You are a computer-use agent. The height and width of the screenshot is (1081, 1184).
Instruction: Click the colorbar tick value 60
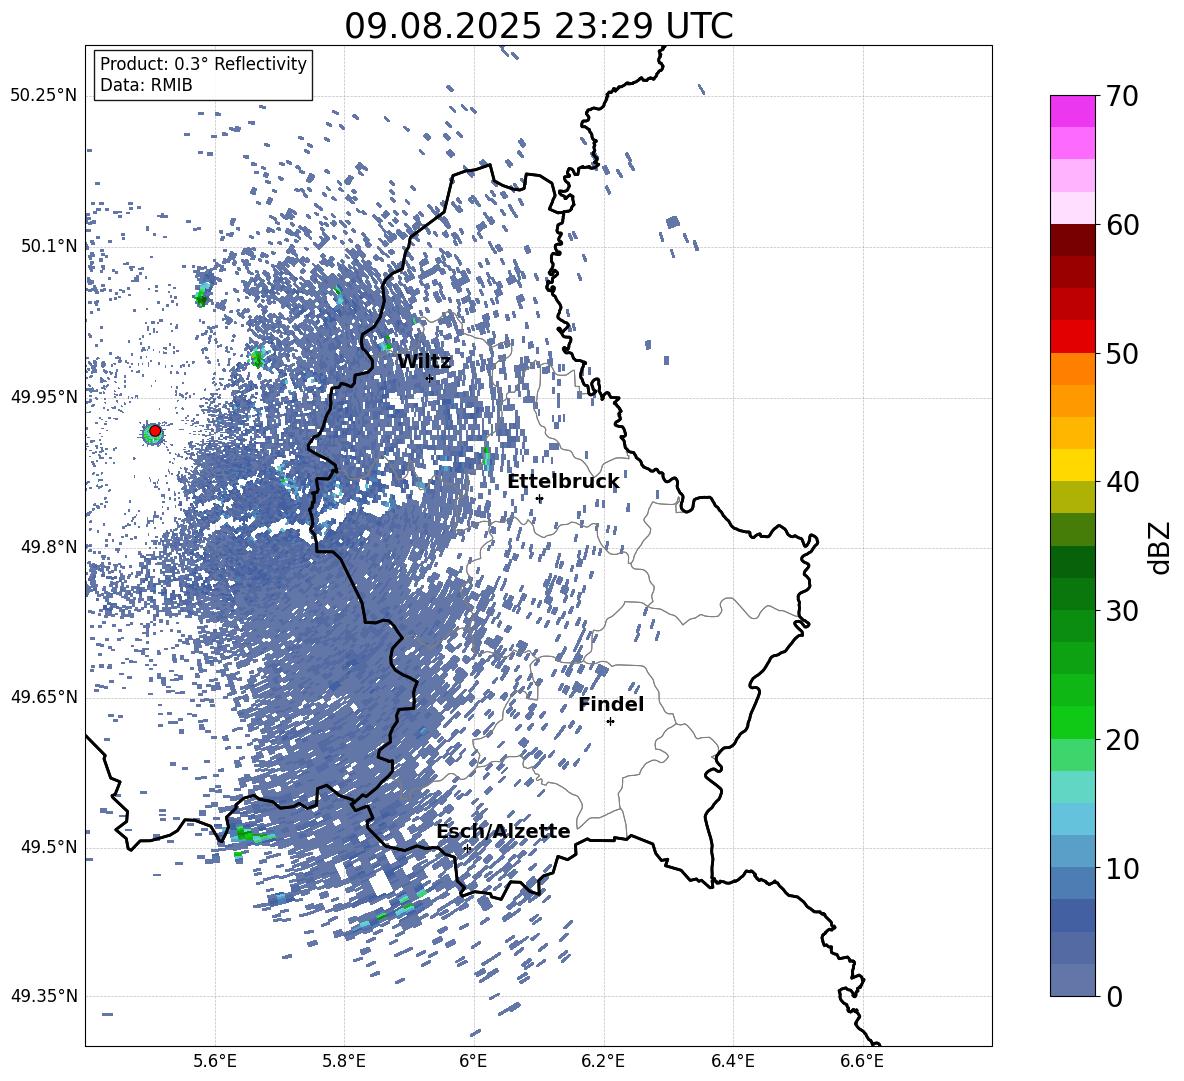[x=1122, y=225]
